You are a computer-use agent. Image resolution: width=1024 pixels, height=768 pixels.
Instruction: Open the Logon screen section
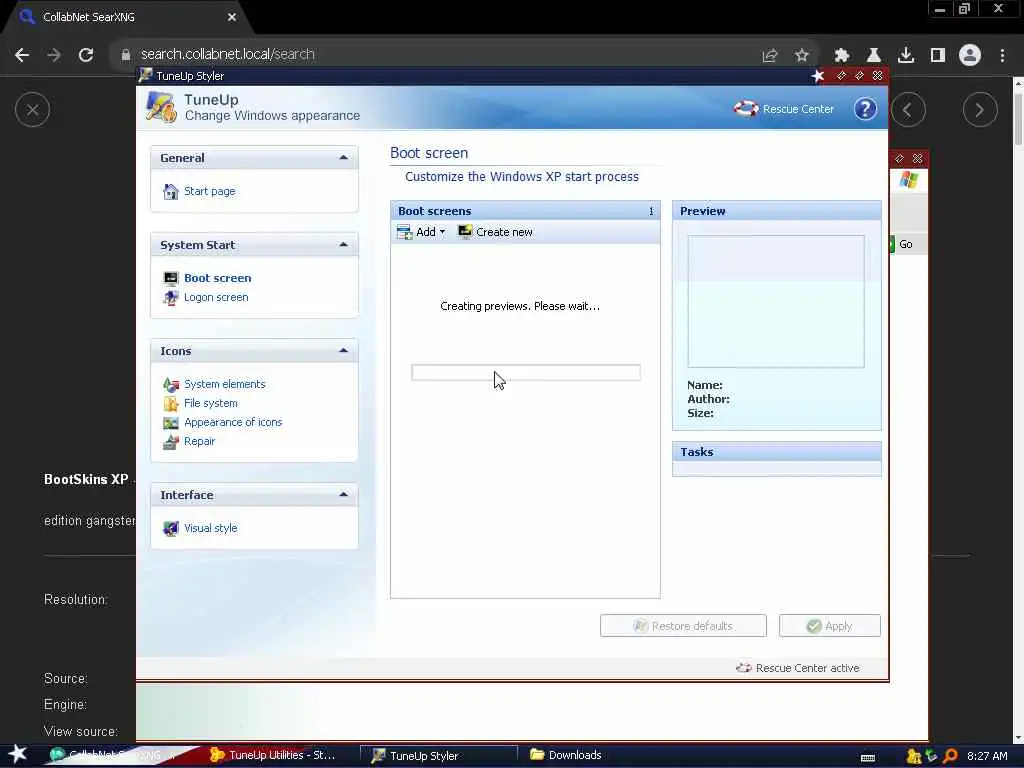click(216, 297)
